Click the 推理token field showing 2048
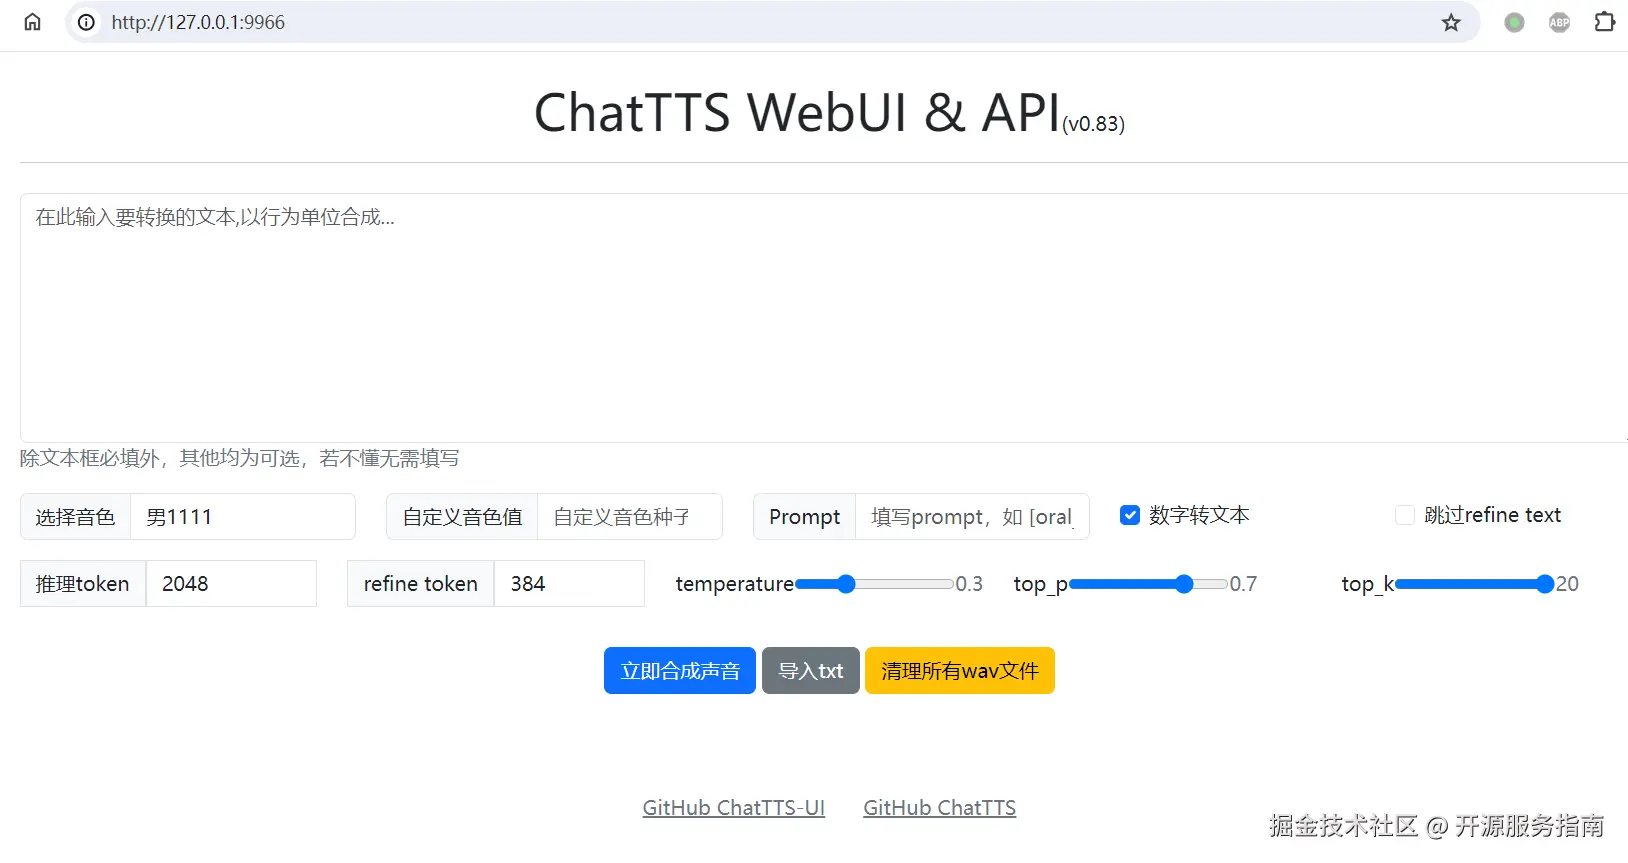 point(231,584)
